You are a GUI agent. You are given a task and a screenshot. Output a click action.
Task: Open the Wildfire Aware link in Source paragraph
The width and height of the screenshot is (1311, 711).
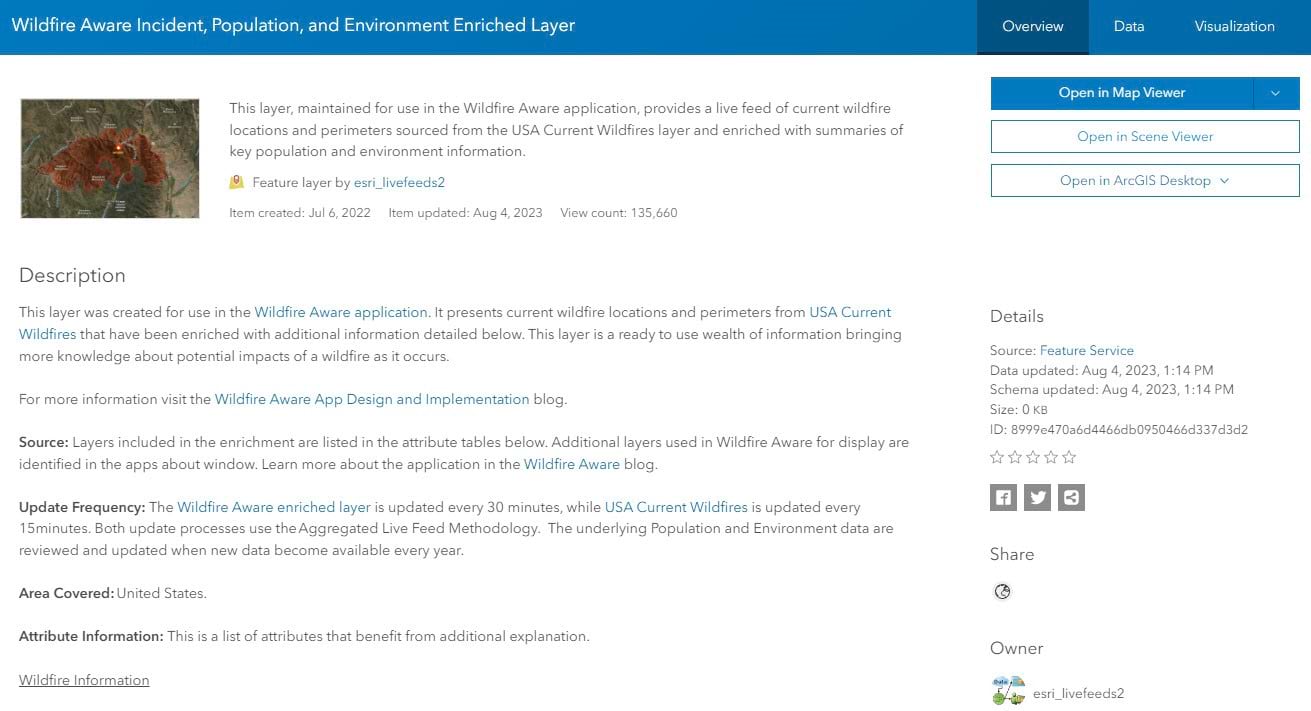[572, 464]
